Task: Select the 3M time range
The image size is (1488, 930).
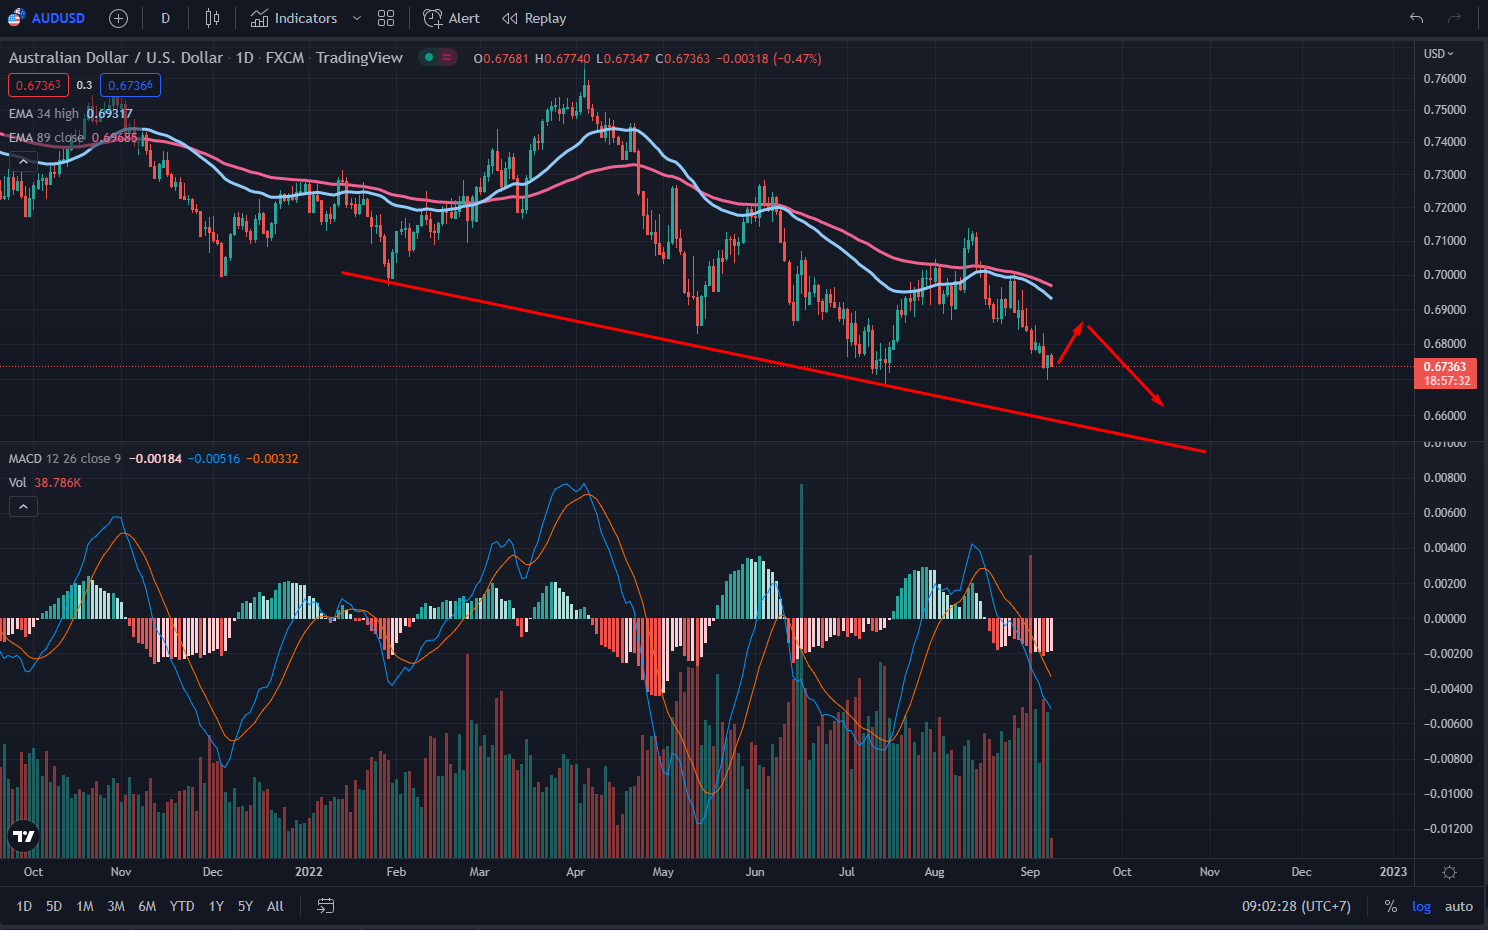Action: (x=116, y=906)
